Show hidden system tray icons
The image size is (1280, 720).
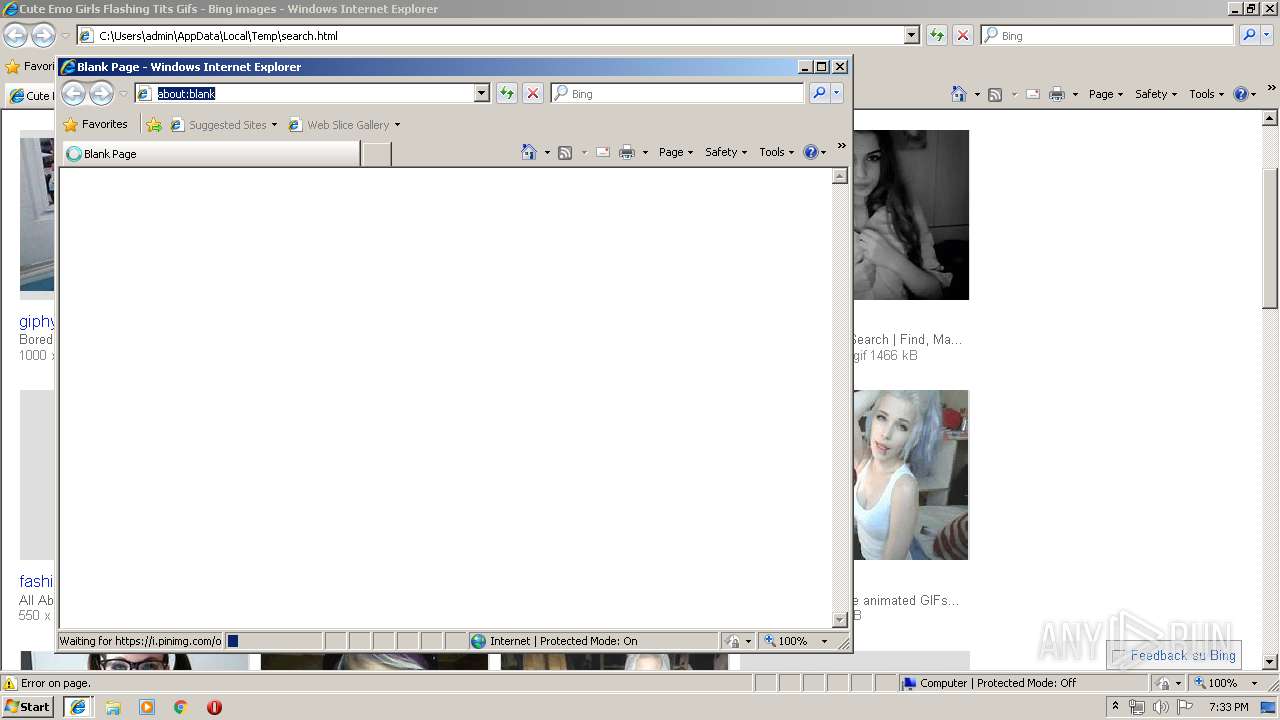1115,707
